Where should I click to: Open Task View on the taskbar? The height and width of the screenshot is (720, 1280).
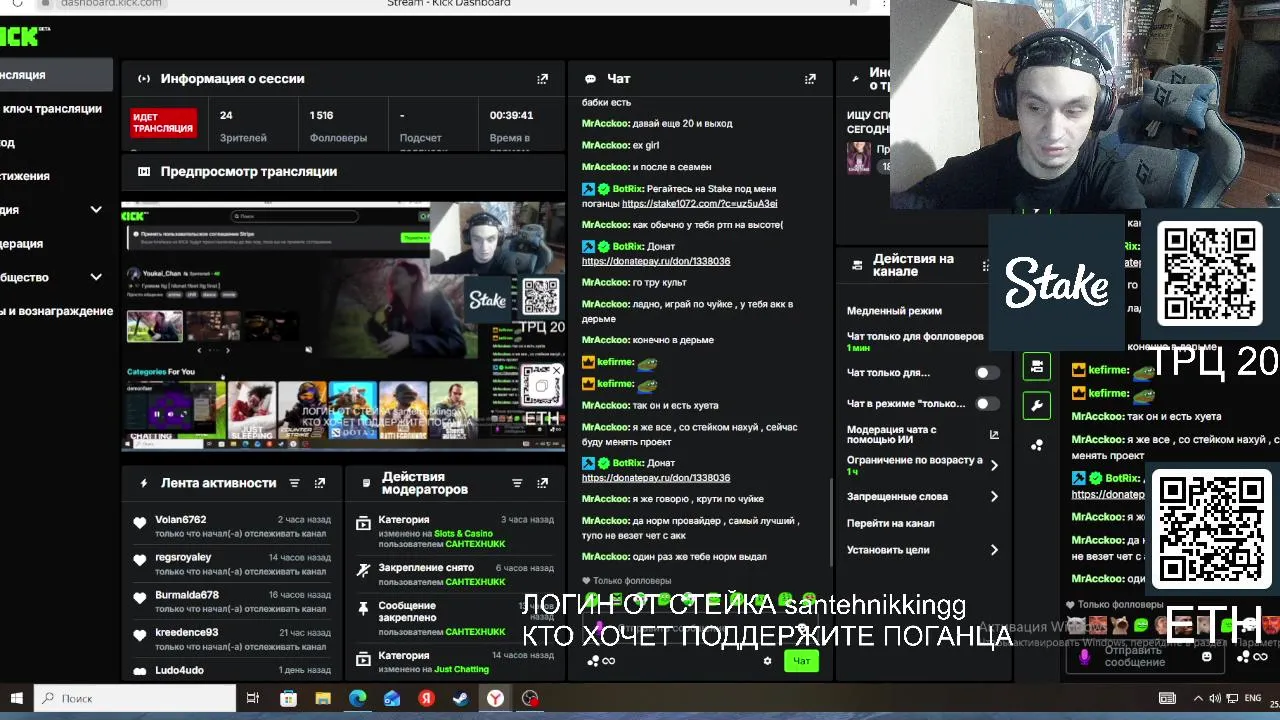253,698
